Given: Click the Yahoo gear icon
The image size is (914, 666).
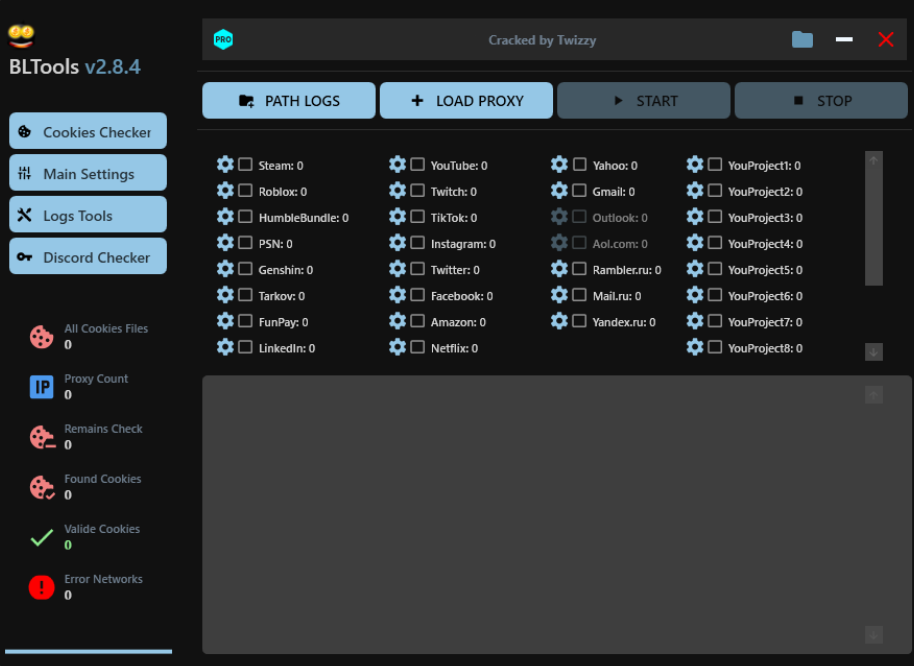Looking at the screenshot, I should pos(559,164).
